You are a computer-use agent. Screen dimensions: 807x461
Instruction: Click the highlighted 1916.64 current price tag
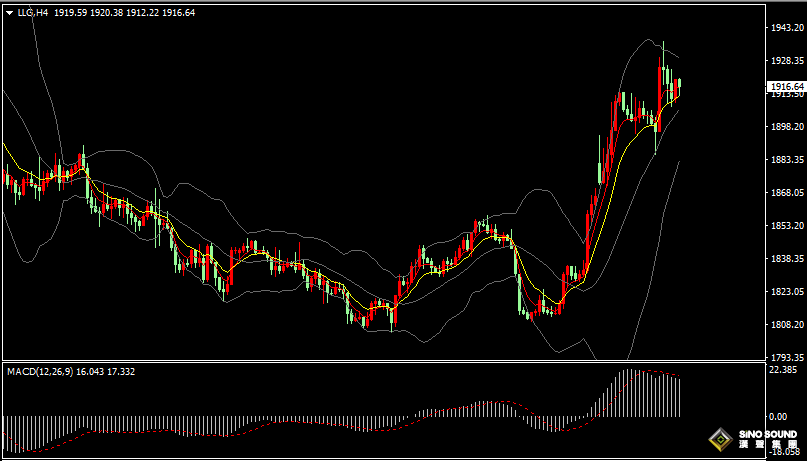786,87
